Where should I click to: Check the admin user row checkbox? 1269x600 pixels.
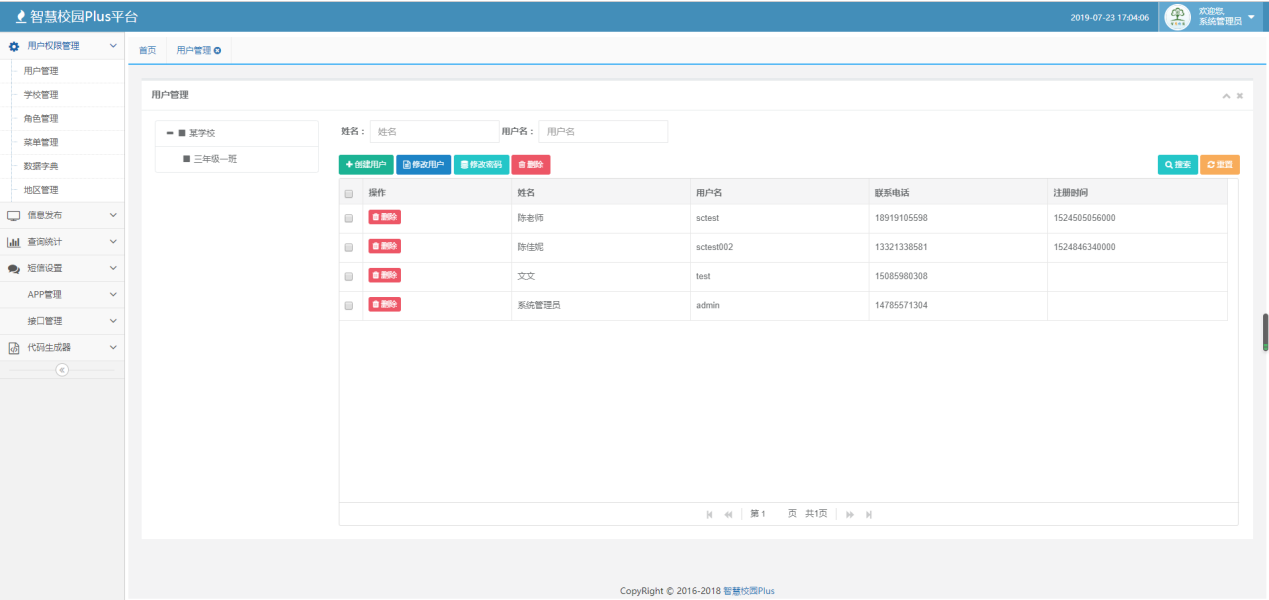(349, 305)
